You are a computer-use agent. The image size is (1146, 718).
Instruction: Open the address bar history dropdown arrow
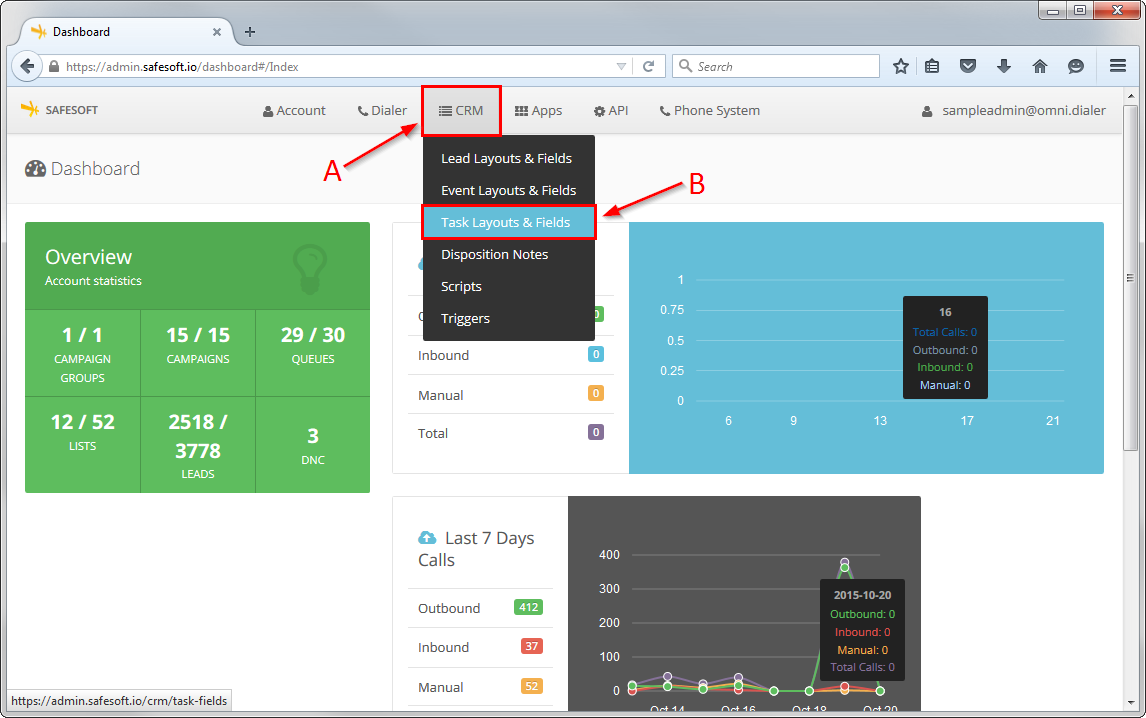coord(621,67)
